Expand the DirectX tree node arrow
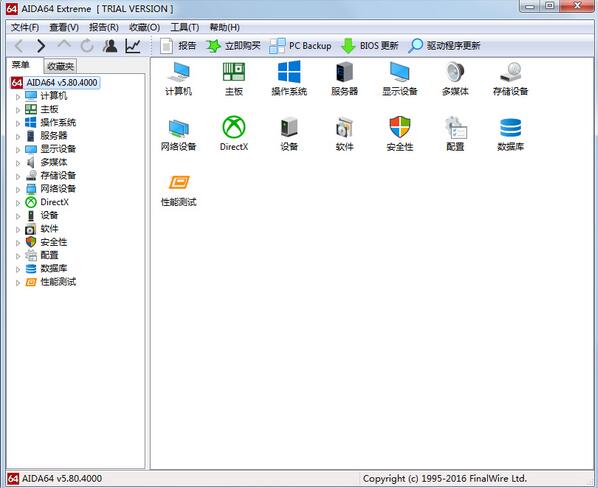 click(18, 203)
